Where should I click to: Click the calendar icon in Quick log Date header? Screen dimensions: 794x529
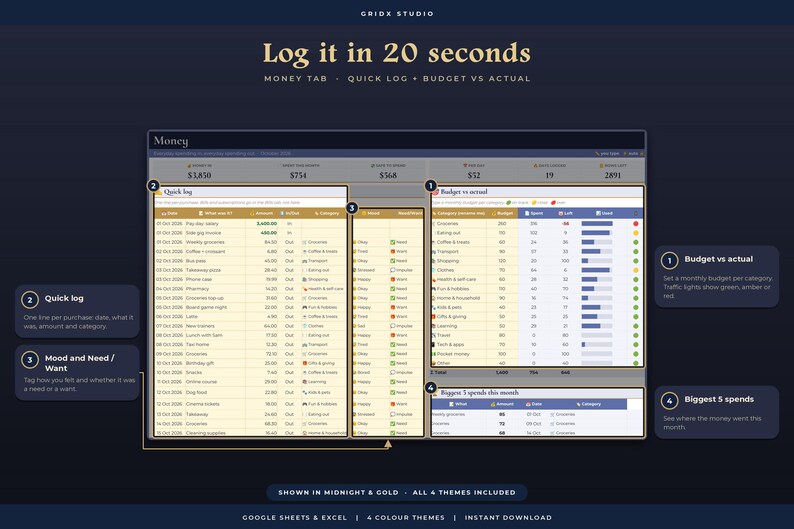[x=164, y=213]
